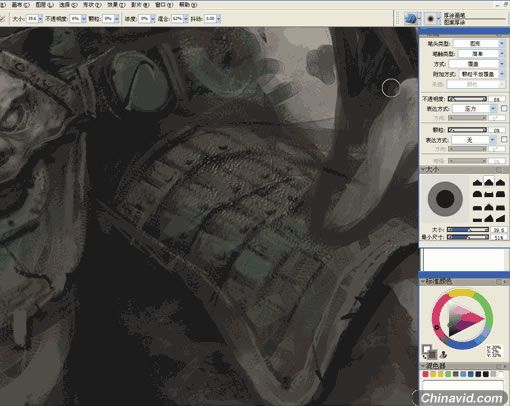The width and height of the screenshot is (510, 406).
Task: Click the 39.6 size value field
Action: point(499,230)
